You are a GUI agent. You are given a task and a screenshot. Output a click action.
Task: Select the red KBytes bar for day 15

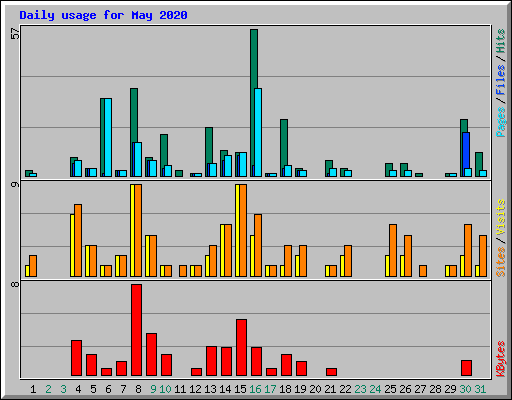(241, 347)
